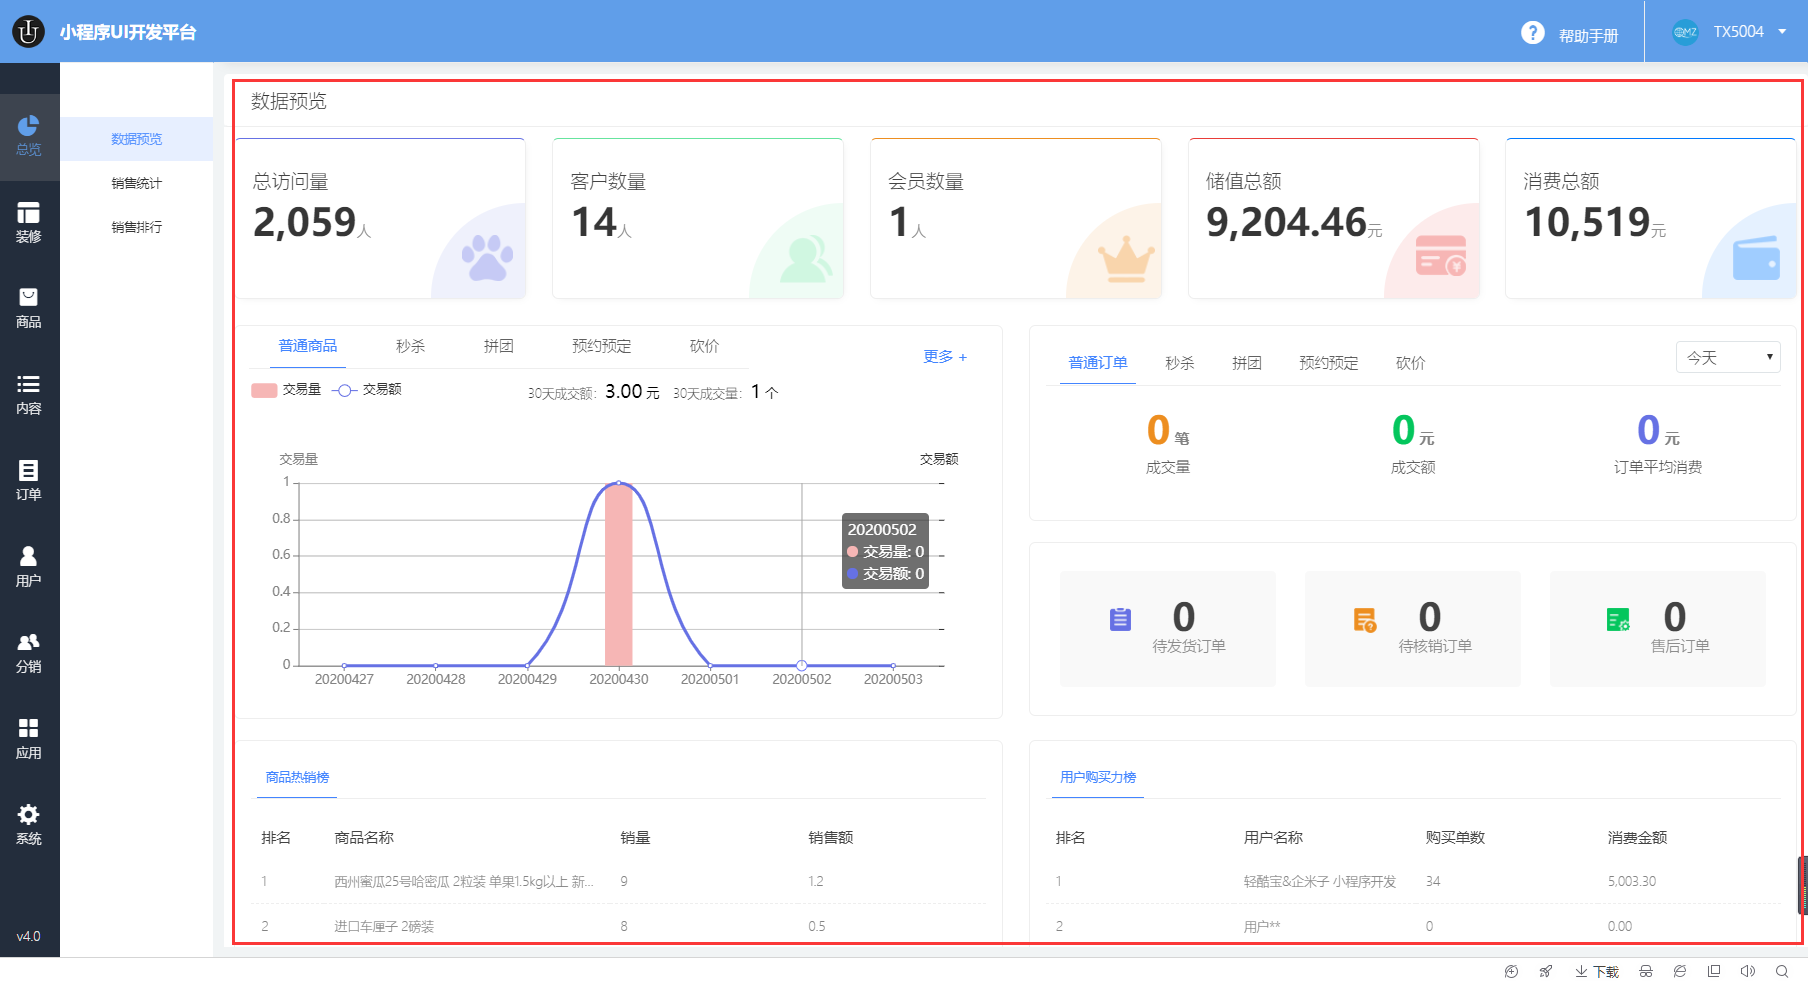Click the user icon on 客户数量 card
This screenshot has width=1808, height=981.
click(805, 258)
